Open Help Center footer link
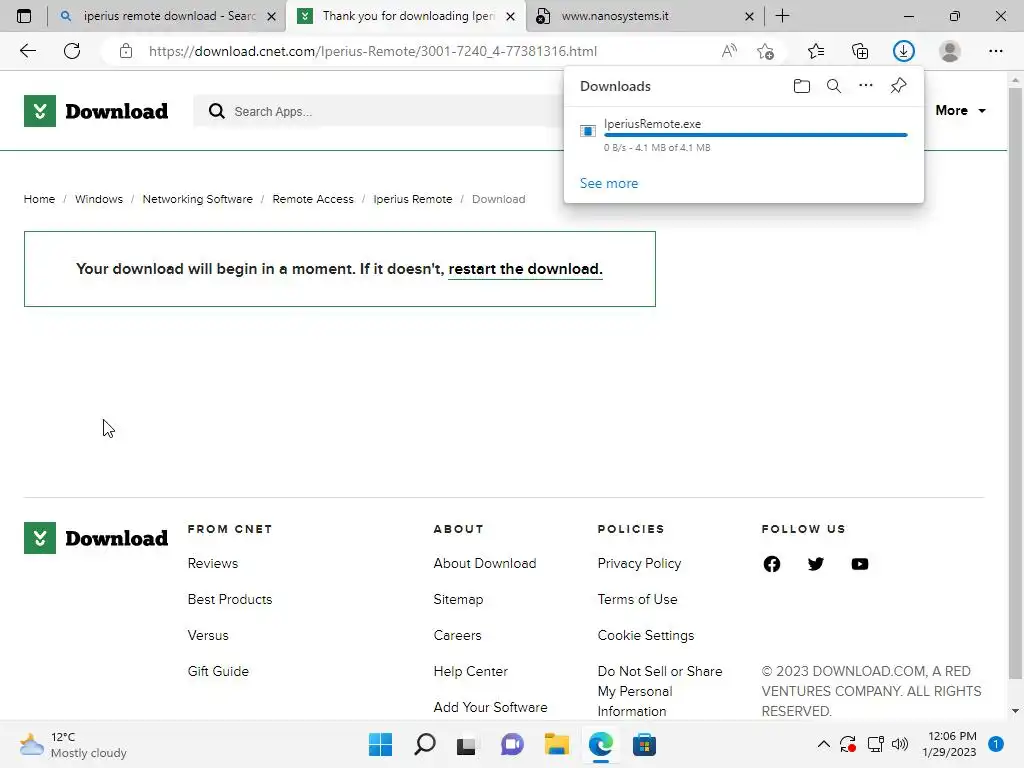The image size is (1024, 768). tap(470, 671)
